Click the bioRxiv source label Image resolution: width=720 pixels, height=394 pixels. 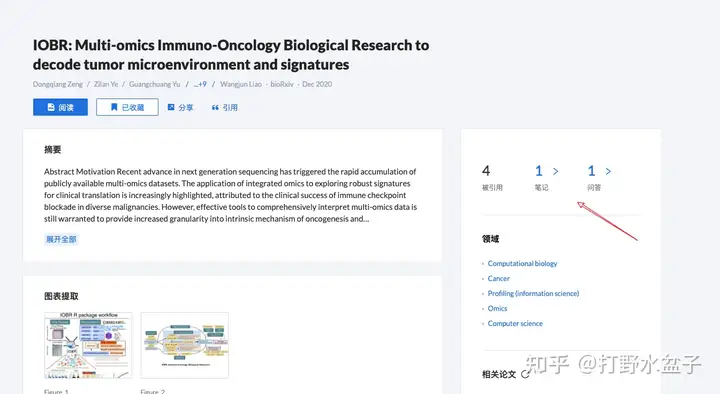tap(281, 84)
